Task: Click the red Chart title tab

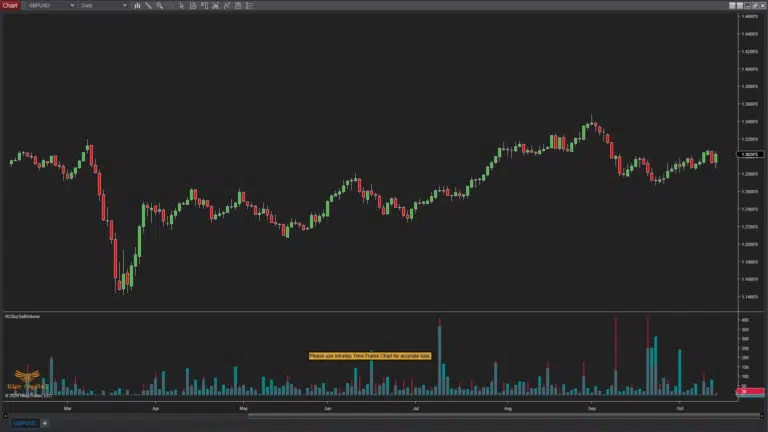Action: [10, 5]
